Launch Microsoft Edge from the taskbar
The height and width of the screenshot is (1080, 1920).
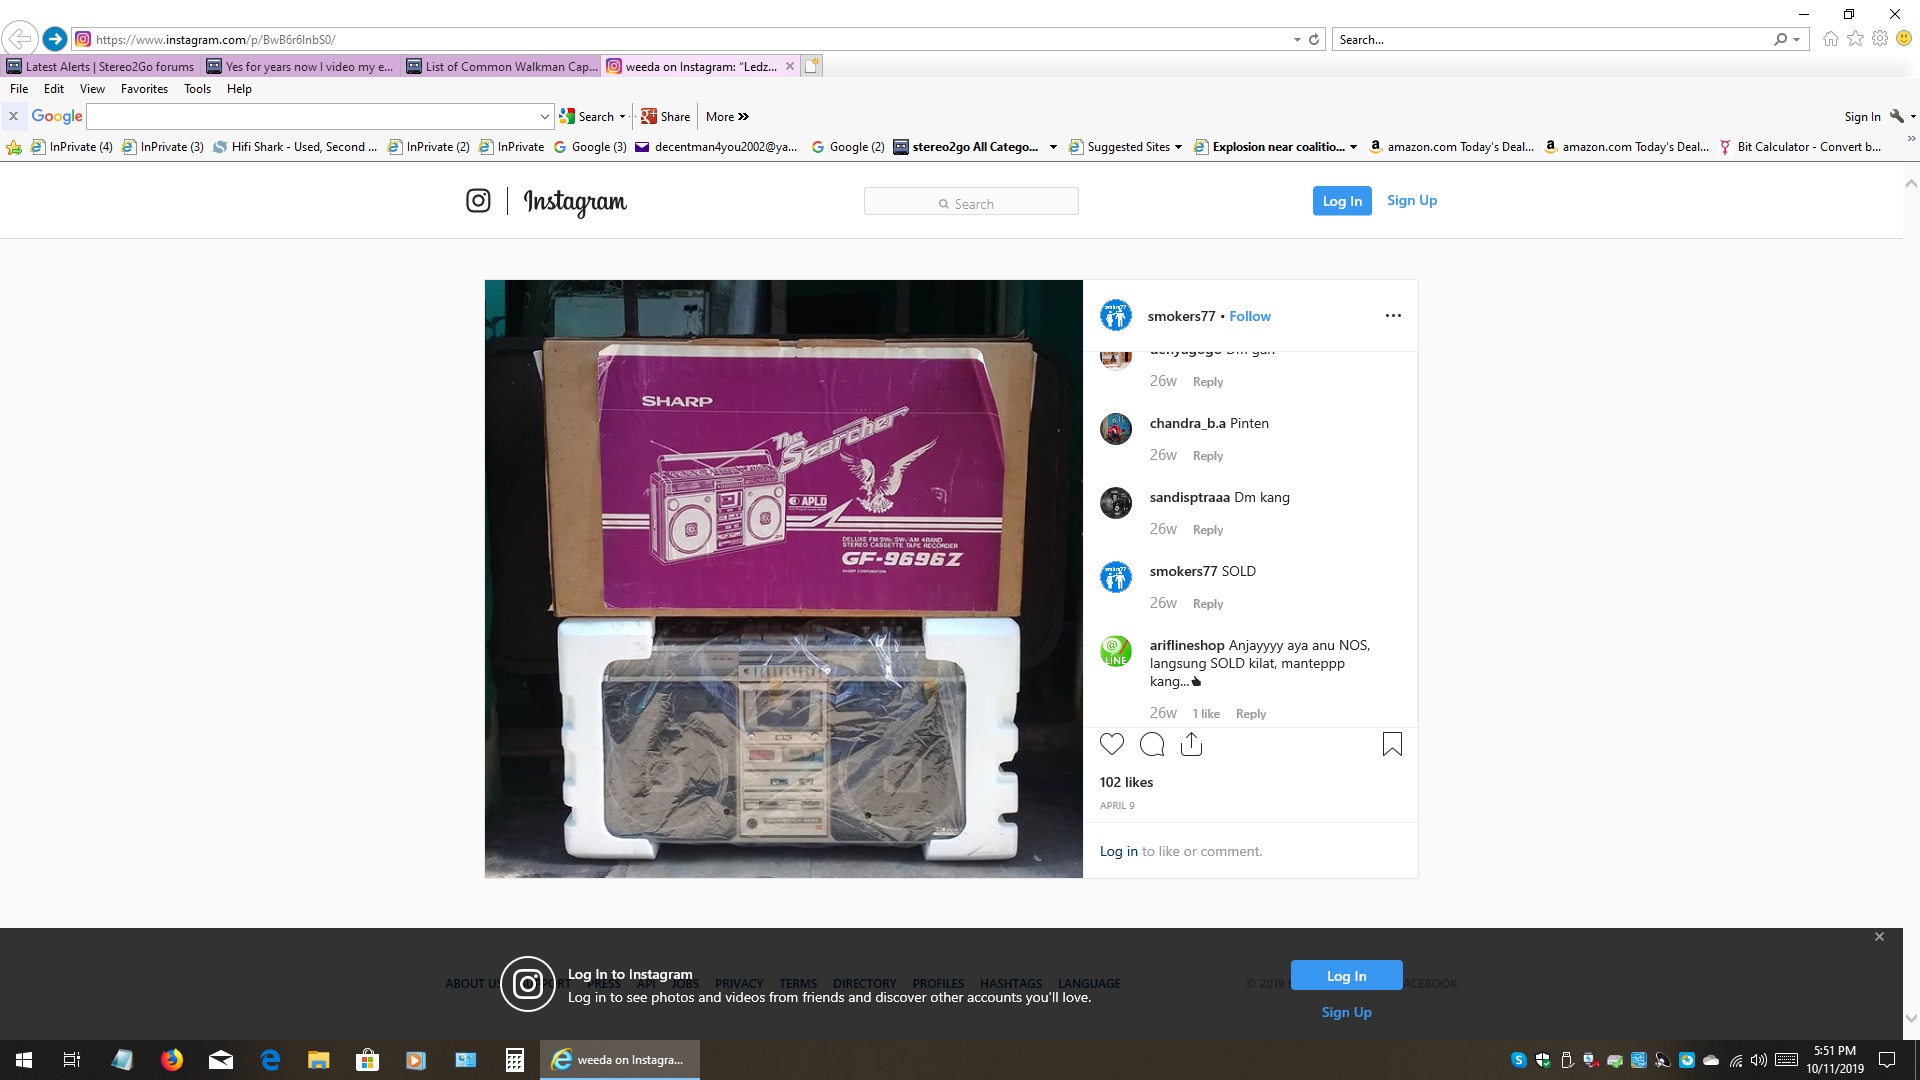270,1060
